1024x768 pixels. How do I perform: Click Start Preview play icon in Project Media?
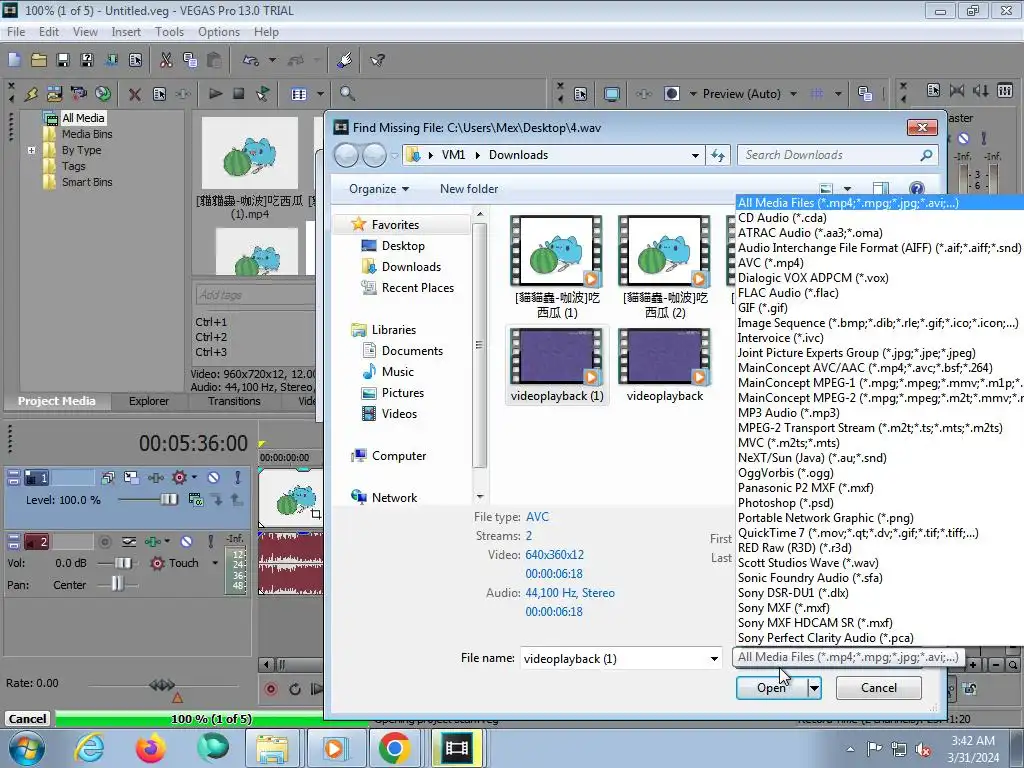[215, 94]
